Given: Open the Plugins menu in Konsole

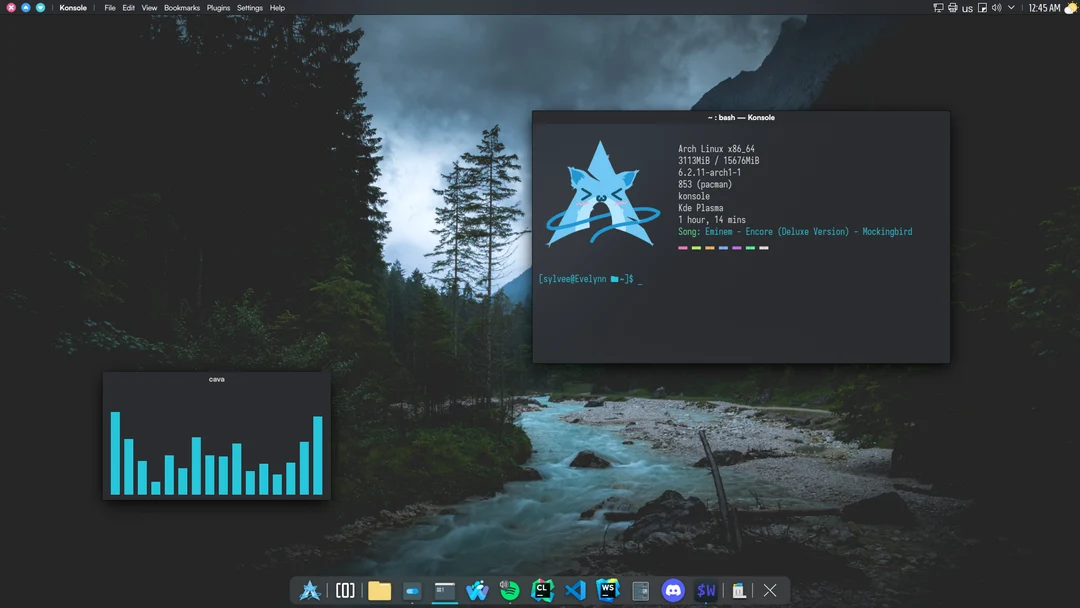Looking at the screenshot, I should coord(217,7).
